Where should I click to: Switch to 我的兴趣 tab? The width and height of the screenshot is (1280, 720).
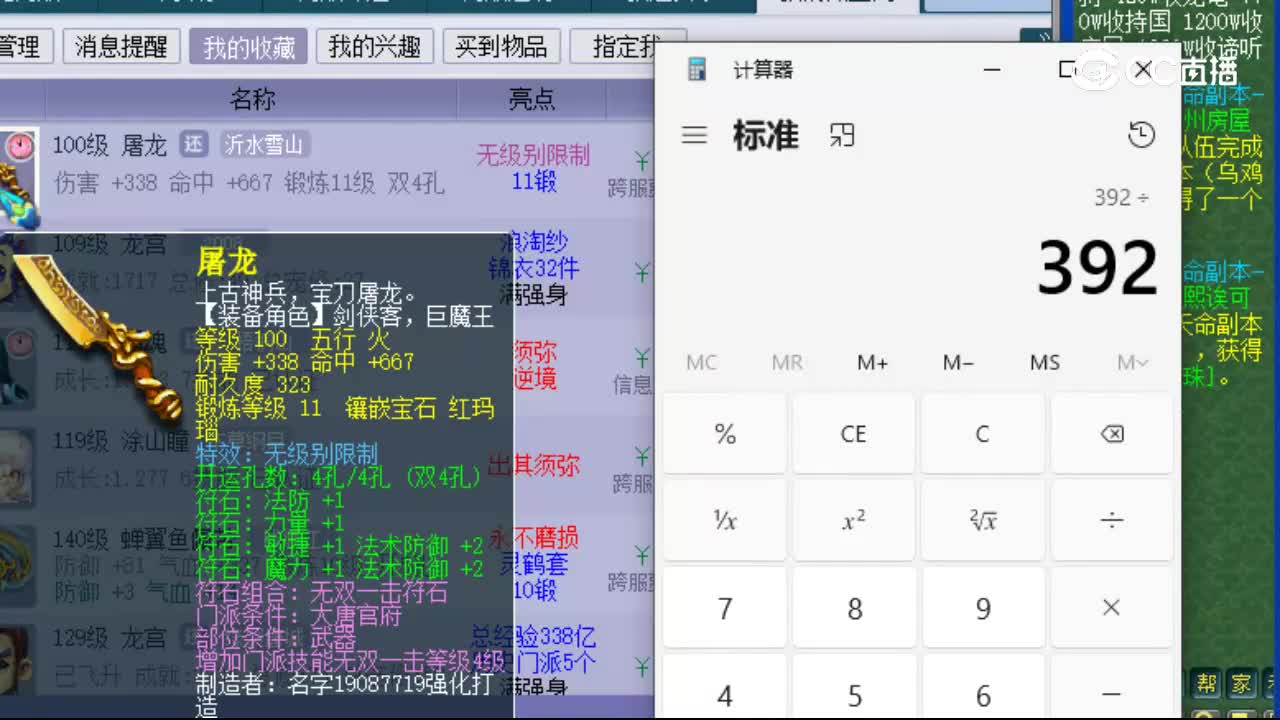pyautogui.click(x=374, y=46)
